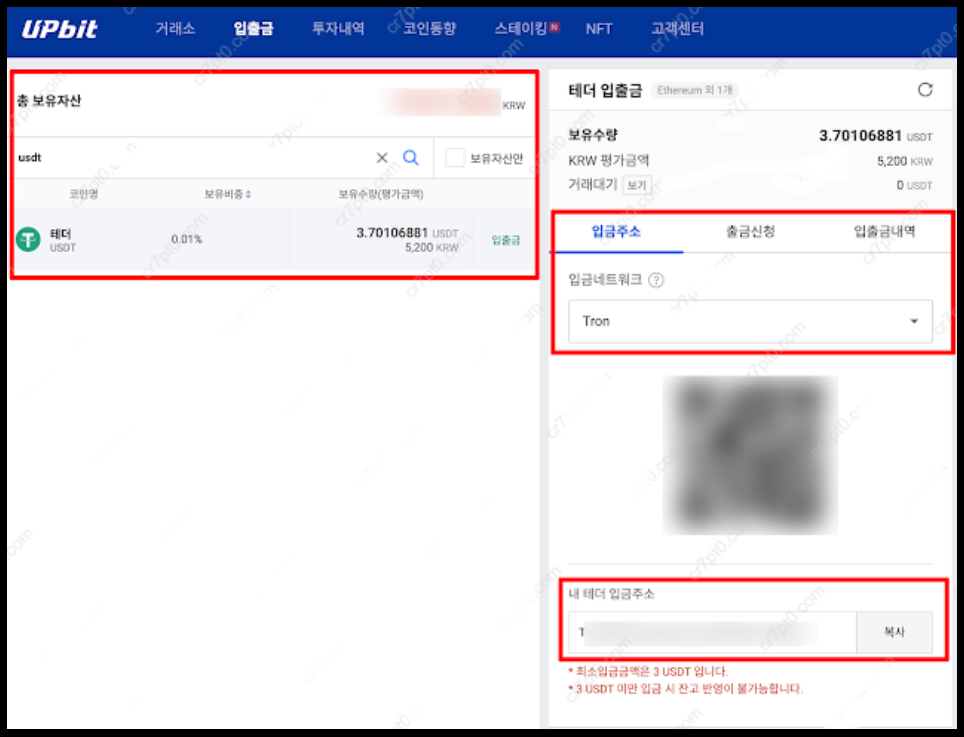Clear the usdt search text
This screenshot has width=964, height=737.
coord(382,158)
